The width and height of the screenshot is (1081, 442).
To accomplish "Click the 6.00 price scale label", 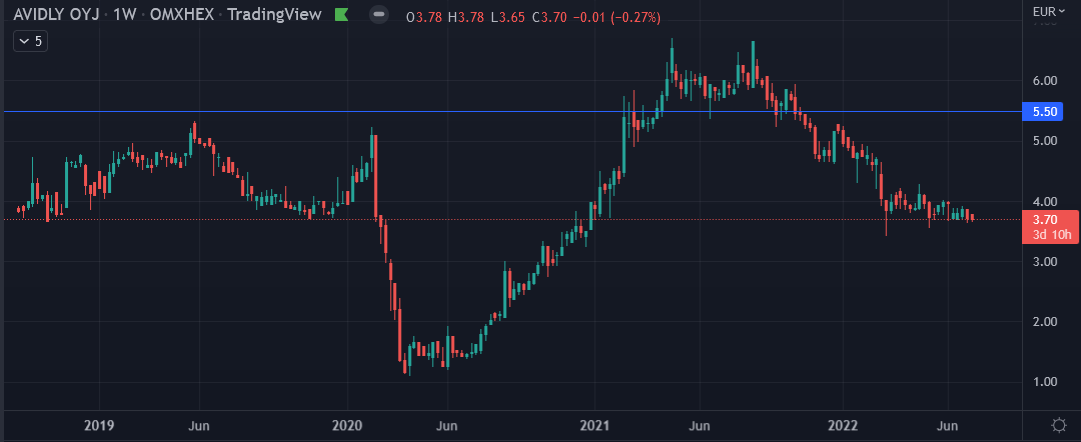I will 1046,81.
